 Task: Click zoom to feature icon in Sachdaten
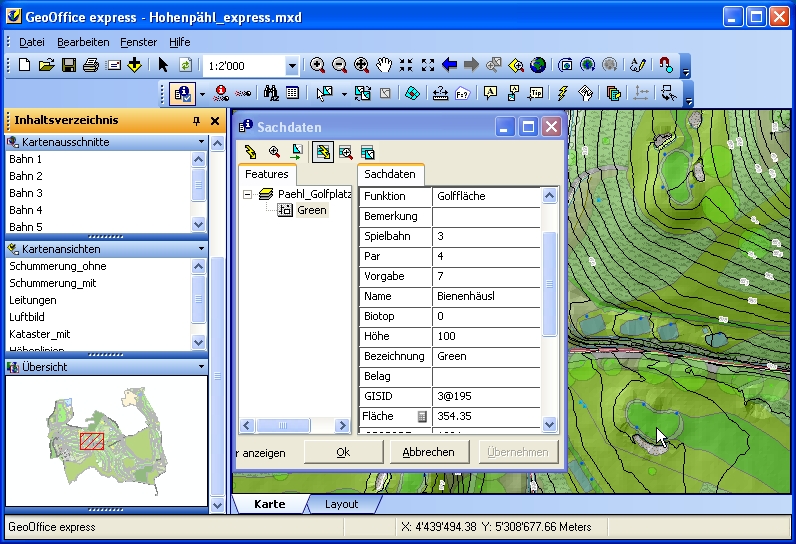tap(274, 152)
